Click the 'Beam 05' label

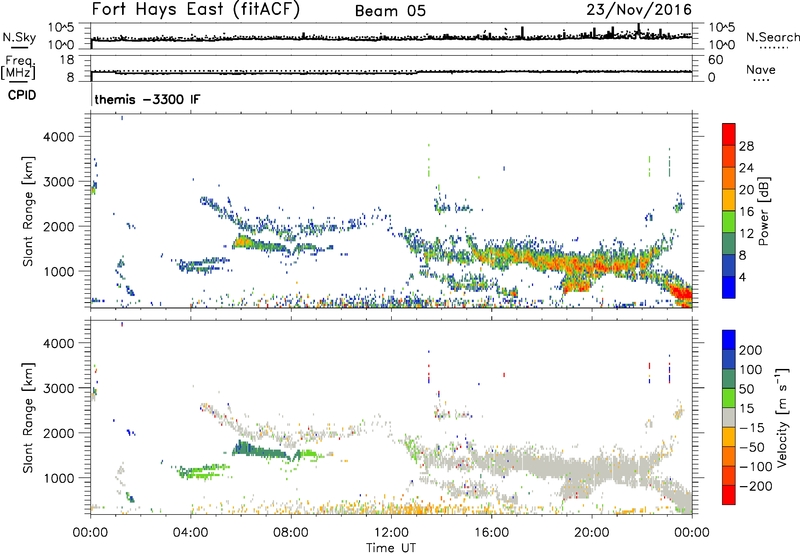coord(390,11)
